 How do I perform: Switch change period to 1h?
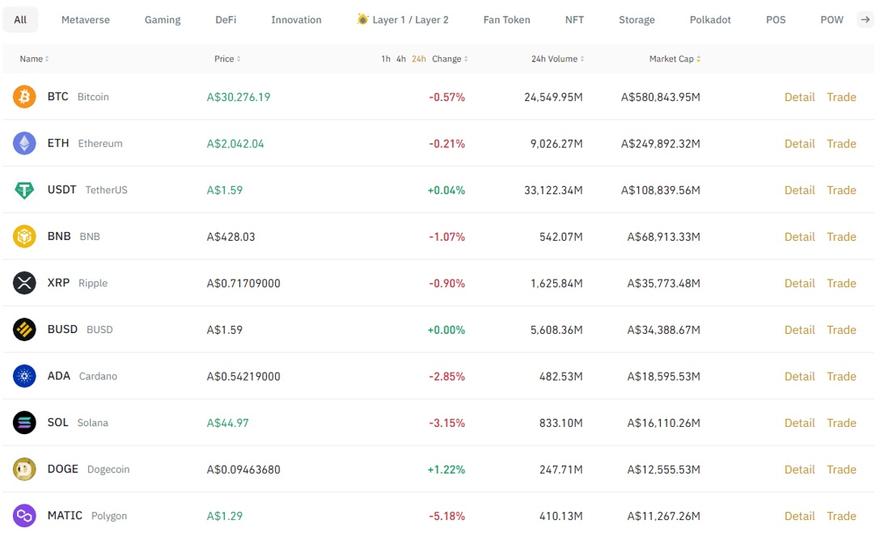pyautogui.click(x=386, y=59)
